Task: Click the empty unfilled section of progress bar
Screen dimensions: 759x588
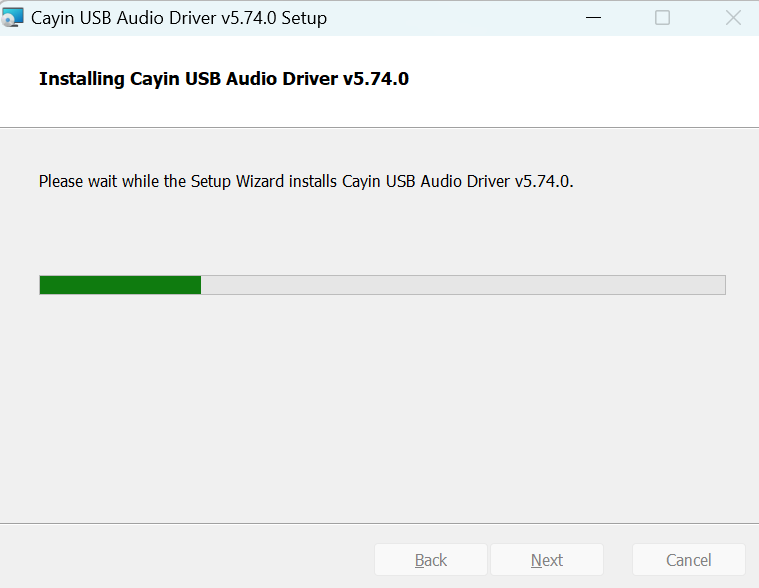Action: tap(460, 285)
